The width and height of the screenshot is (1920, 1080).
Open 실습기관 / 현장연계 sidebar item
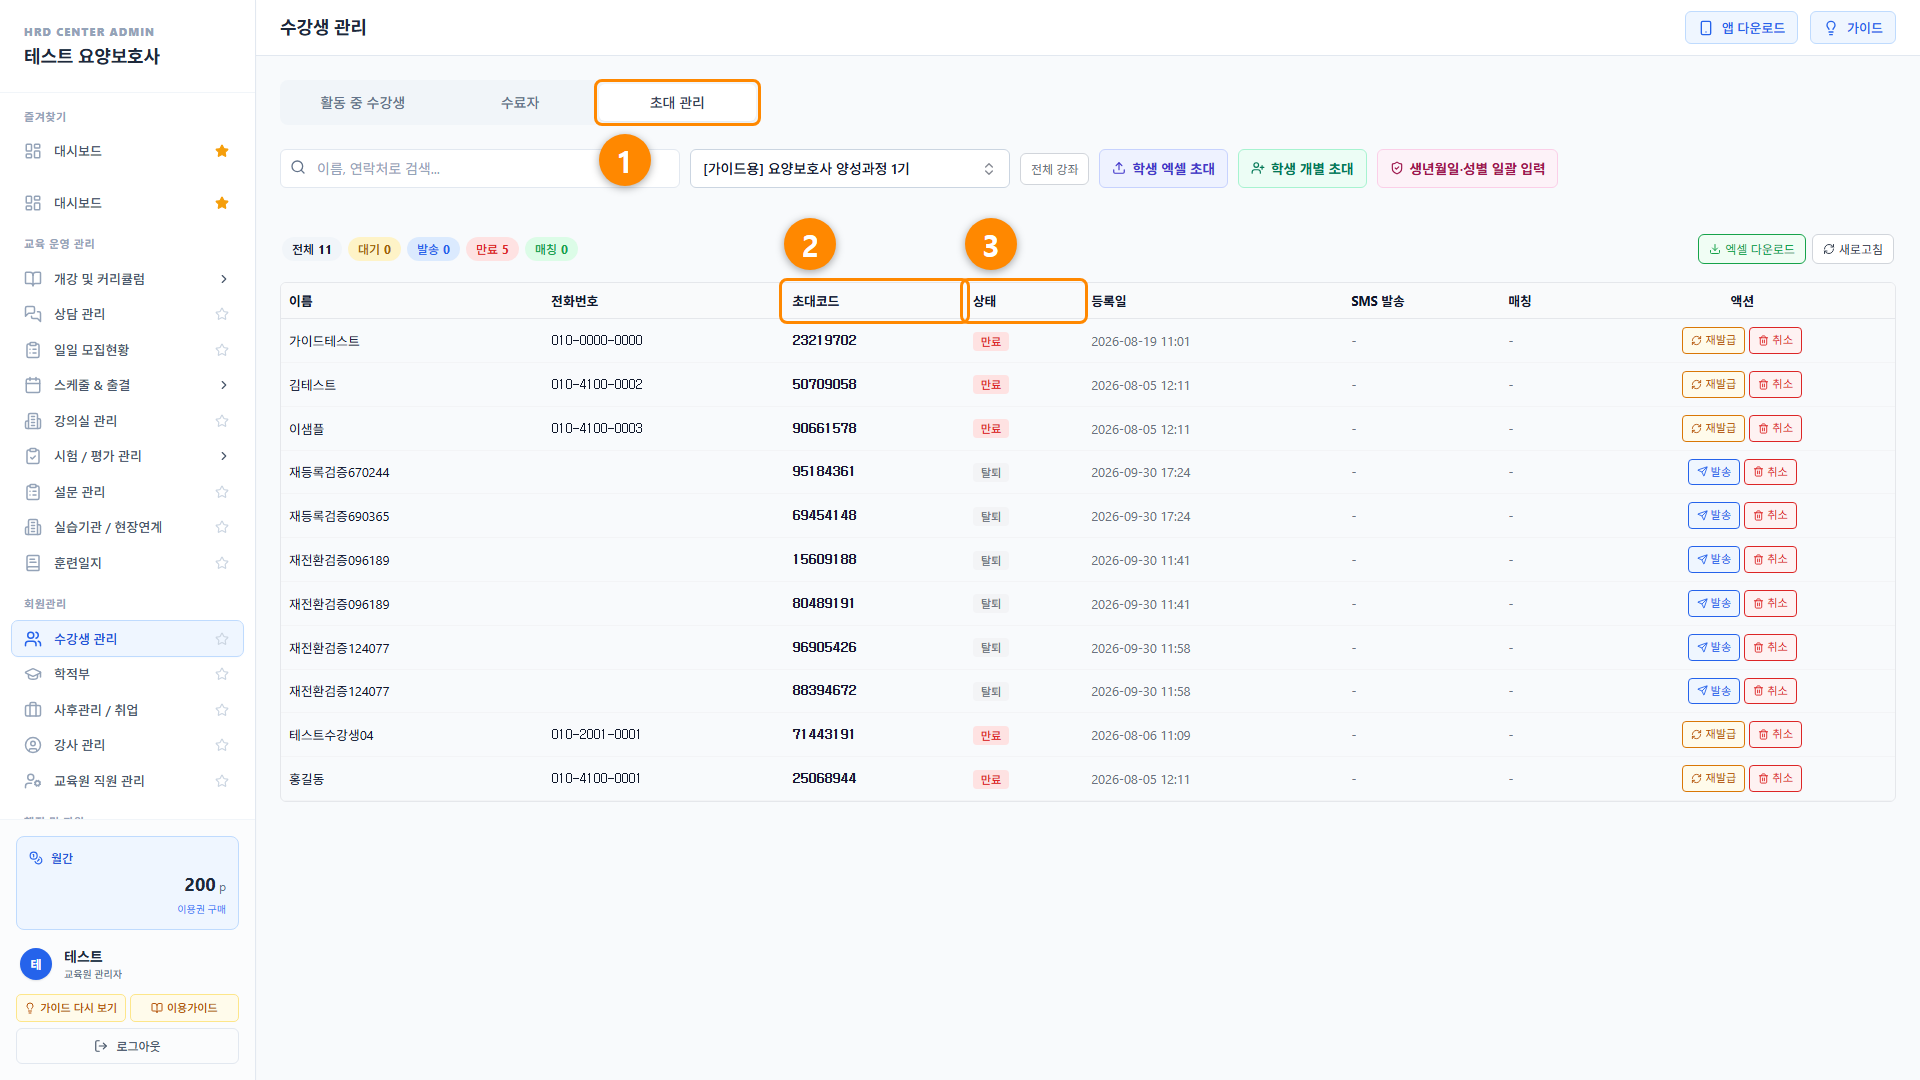[127, 527]
